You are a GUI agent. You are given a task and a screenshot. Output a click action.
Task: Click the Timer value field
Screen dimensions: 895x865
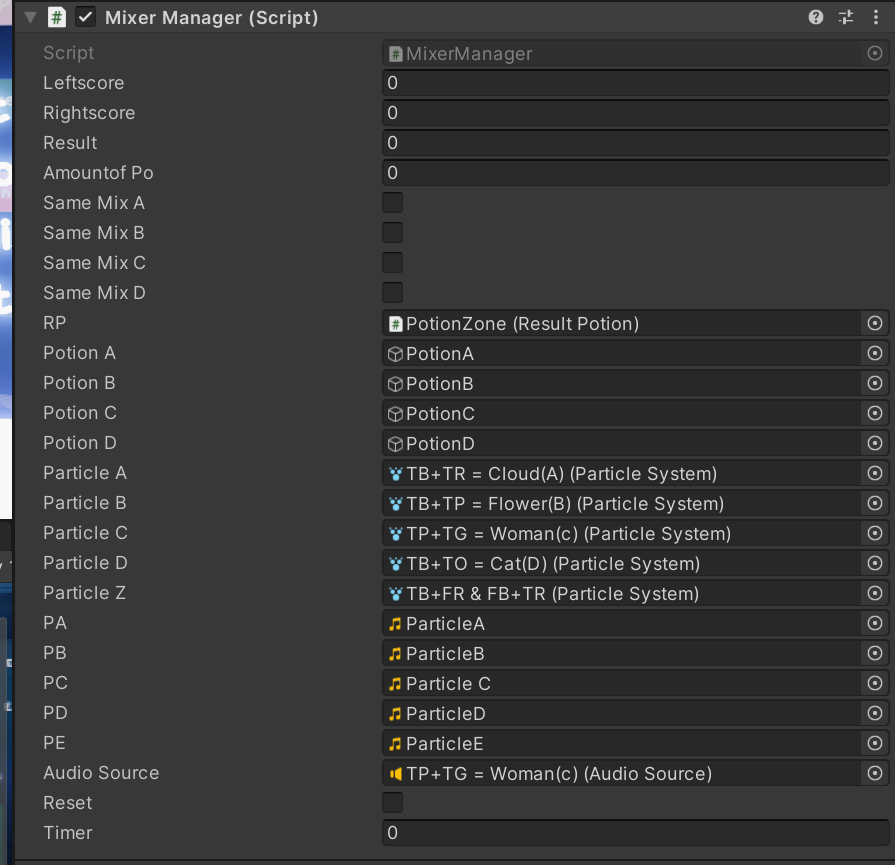point(635,832)
